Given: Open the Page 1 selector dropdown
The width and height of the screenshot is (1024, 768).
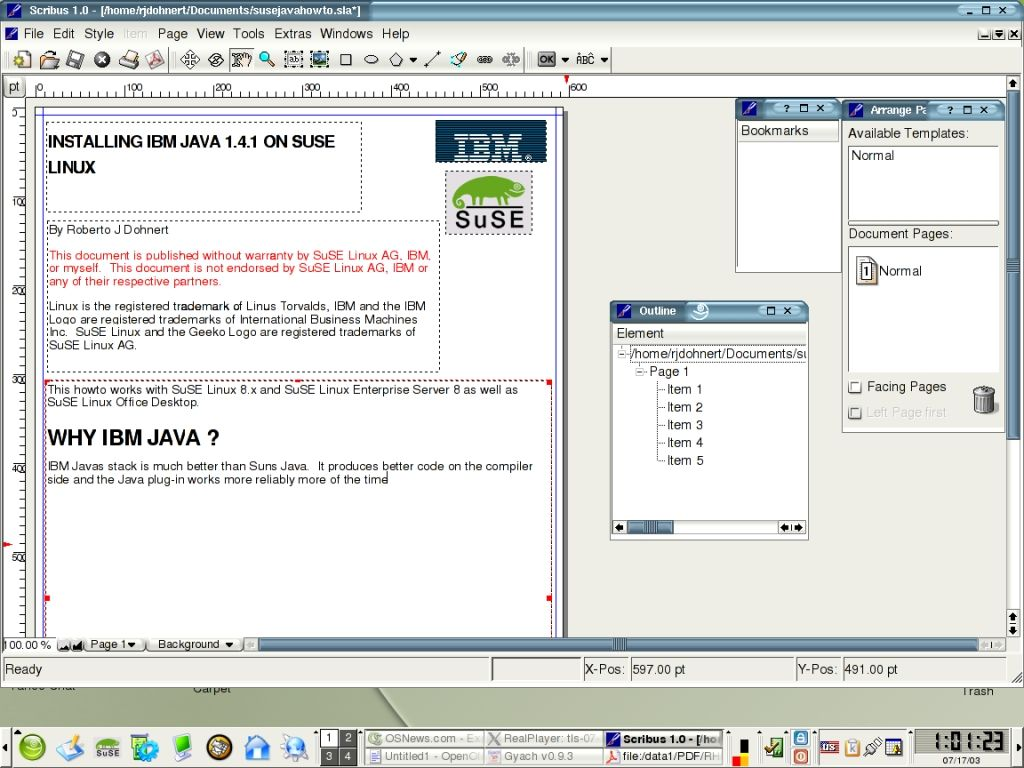Looking at the screenshot, I should pos(113,645).
